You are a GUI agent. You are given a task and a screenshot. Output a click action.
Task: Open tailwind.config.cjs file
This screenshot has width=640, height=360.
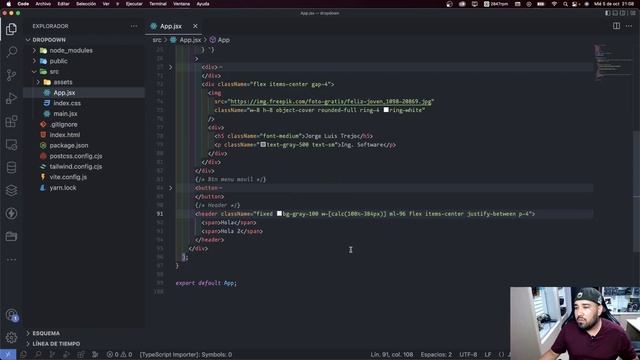pyautogui.click(x=76, y=167)
